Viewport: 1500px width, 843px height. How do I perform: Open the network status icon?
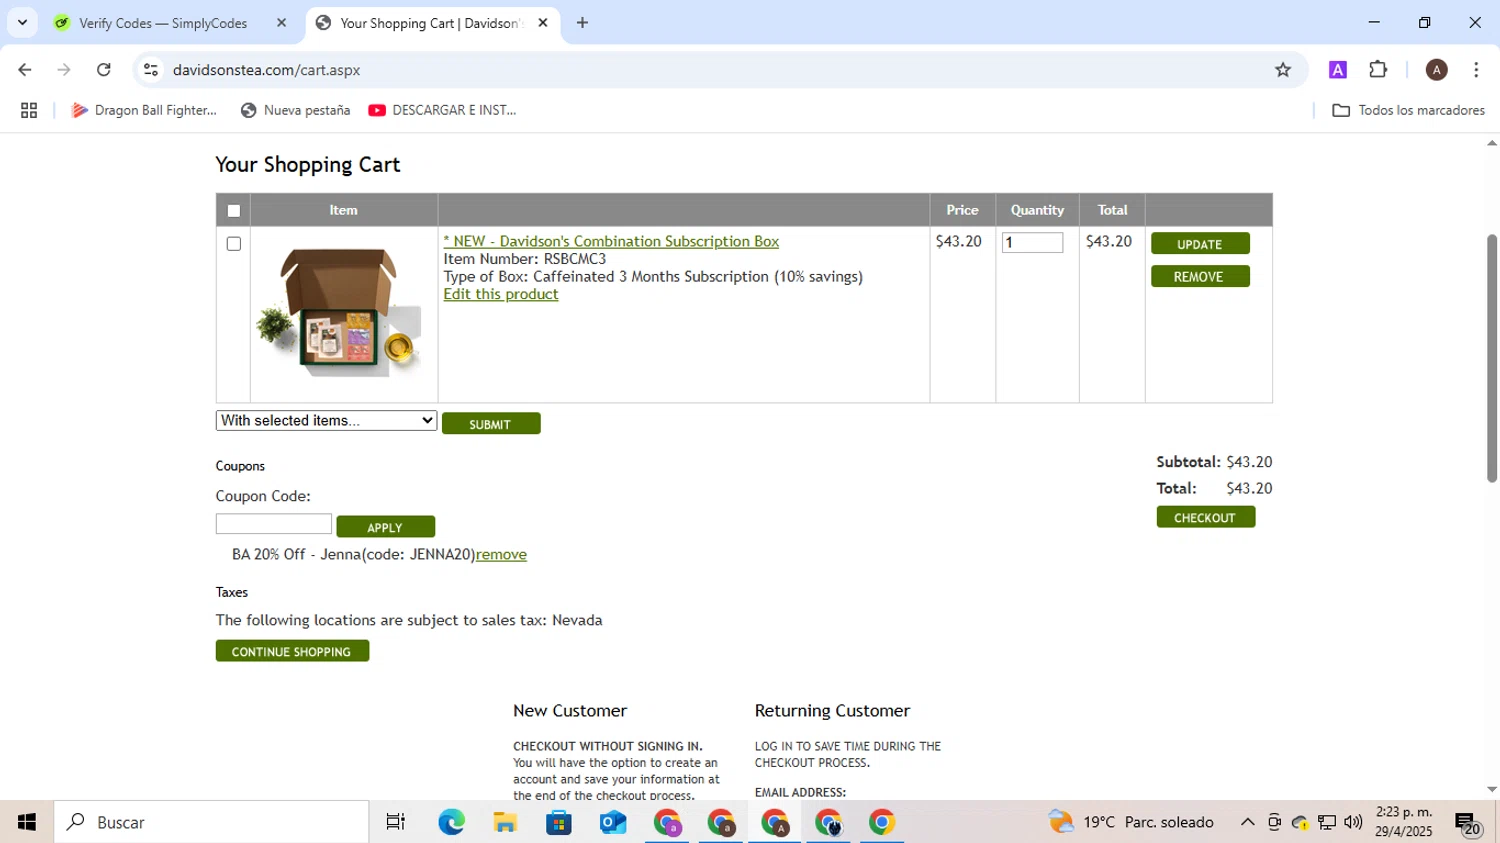[1327, 822]
